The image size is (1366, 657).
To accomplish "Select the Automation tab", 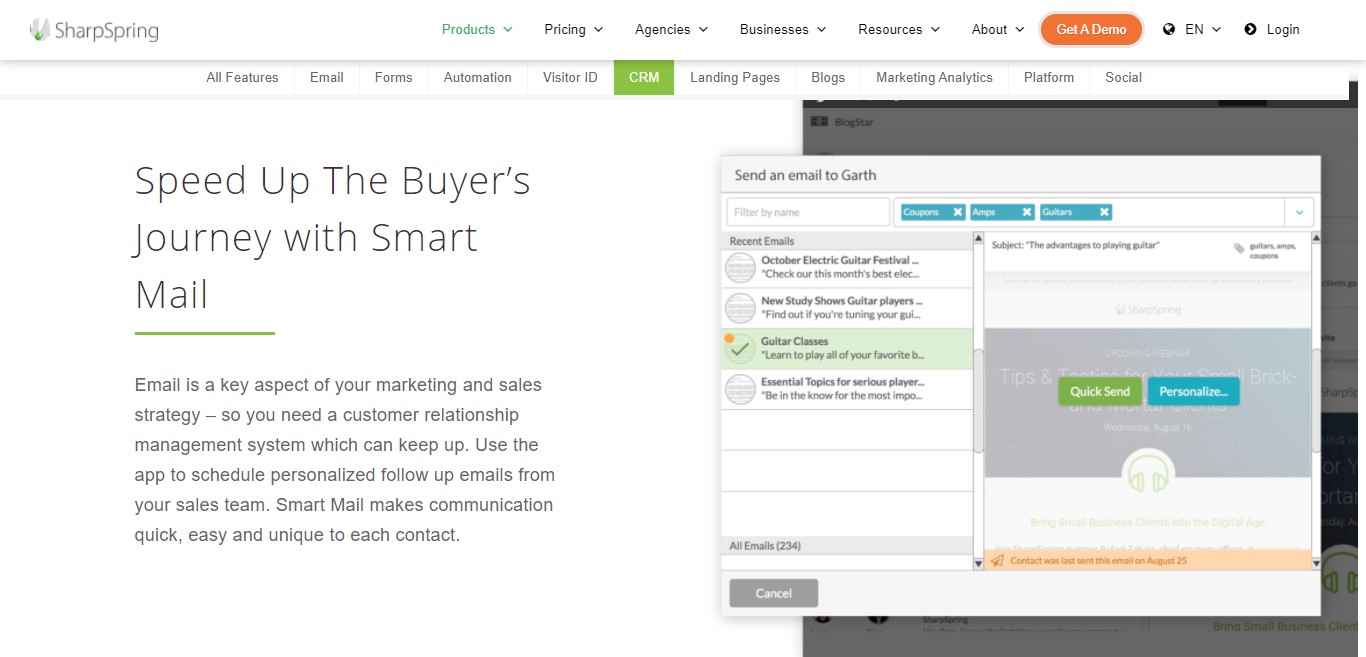I will [x=478, y=77].
